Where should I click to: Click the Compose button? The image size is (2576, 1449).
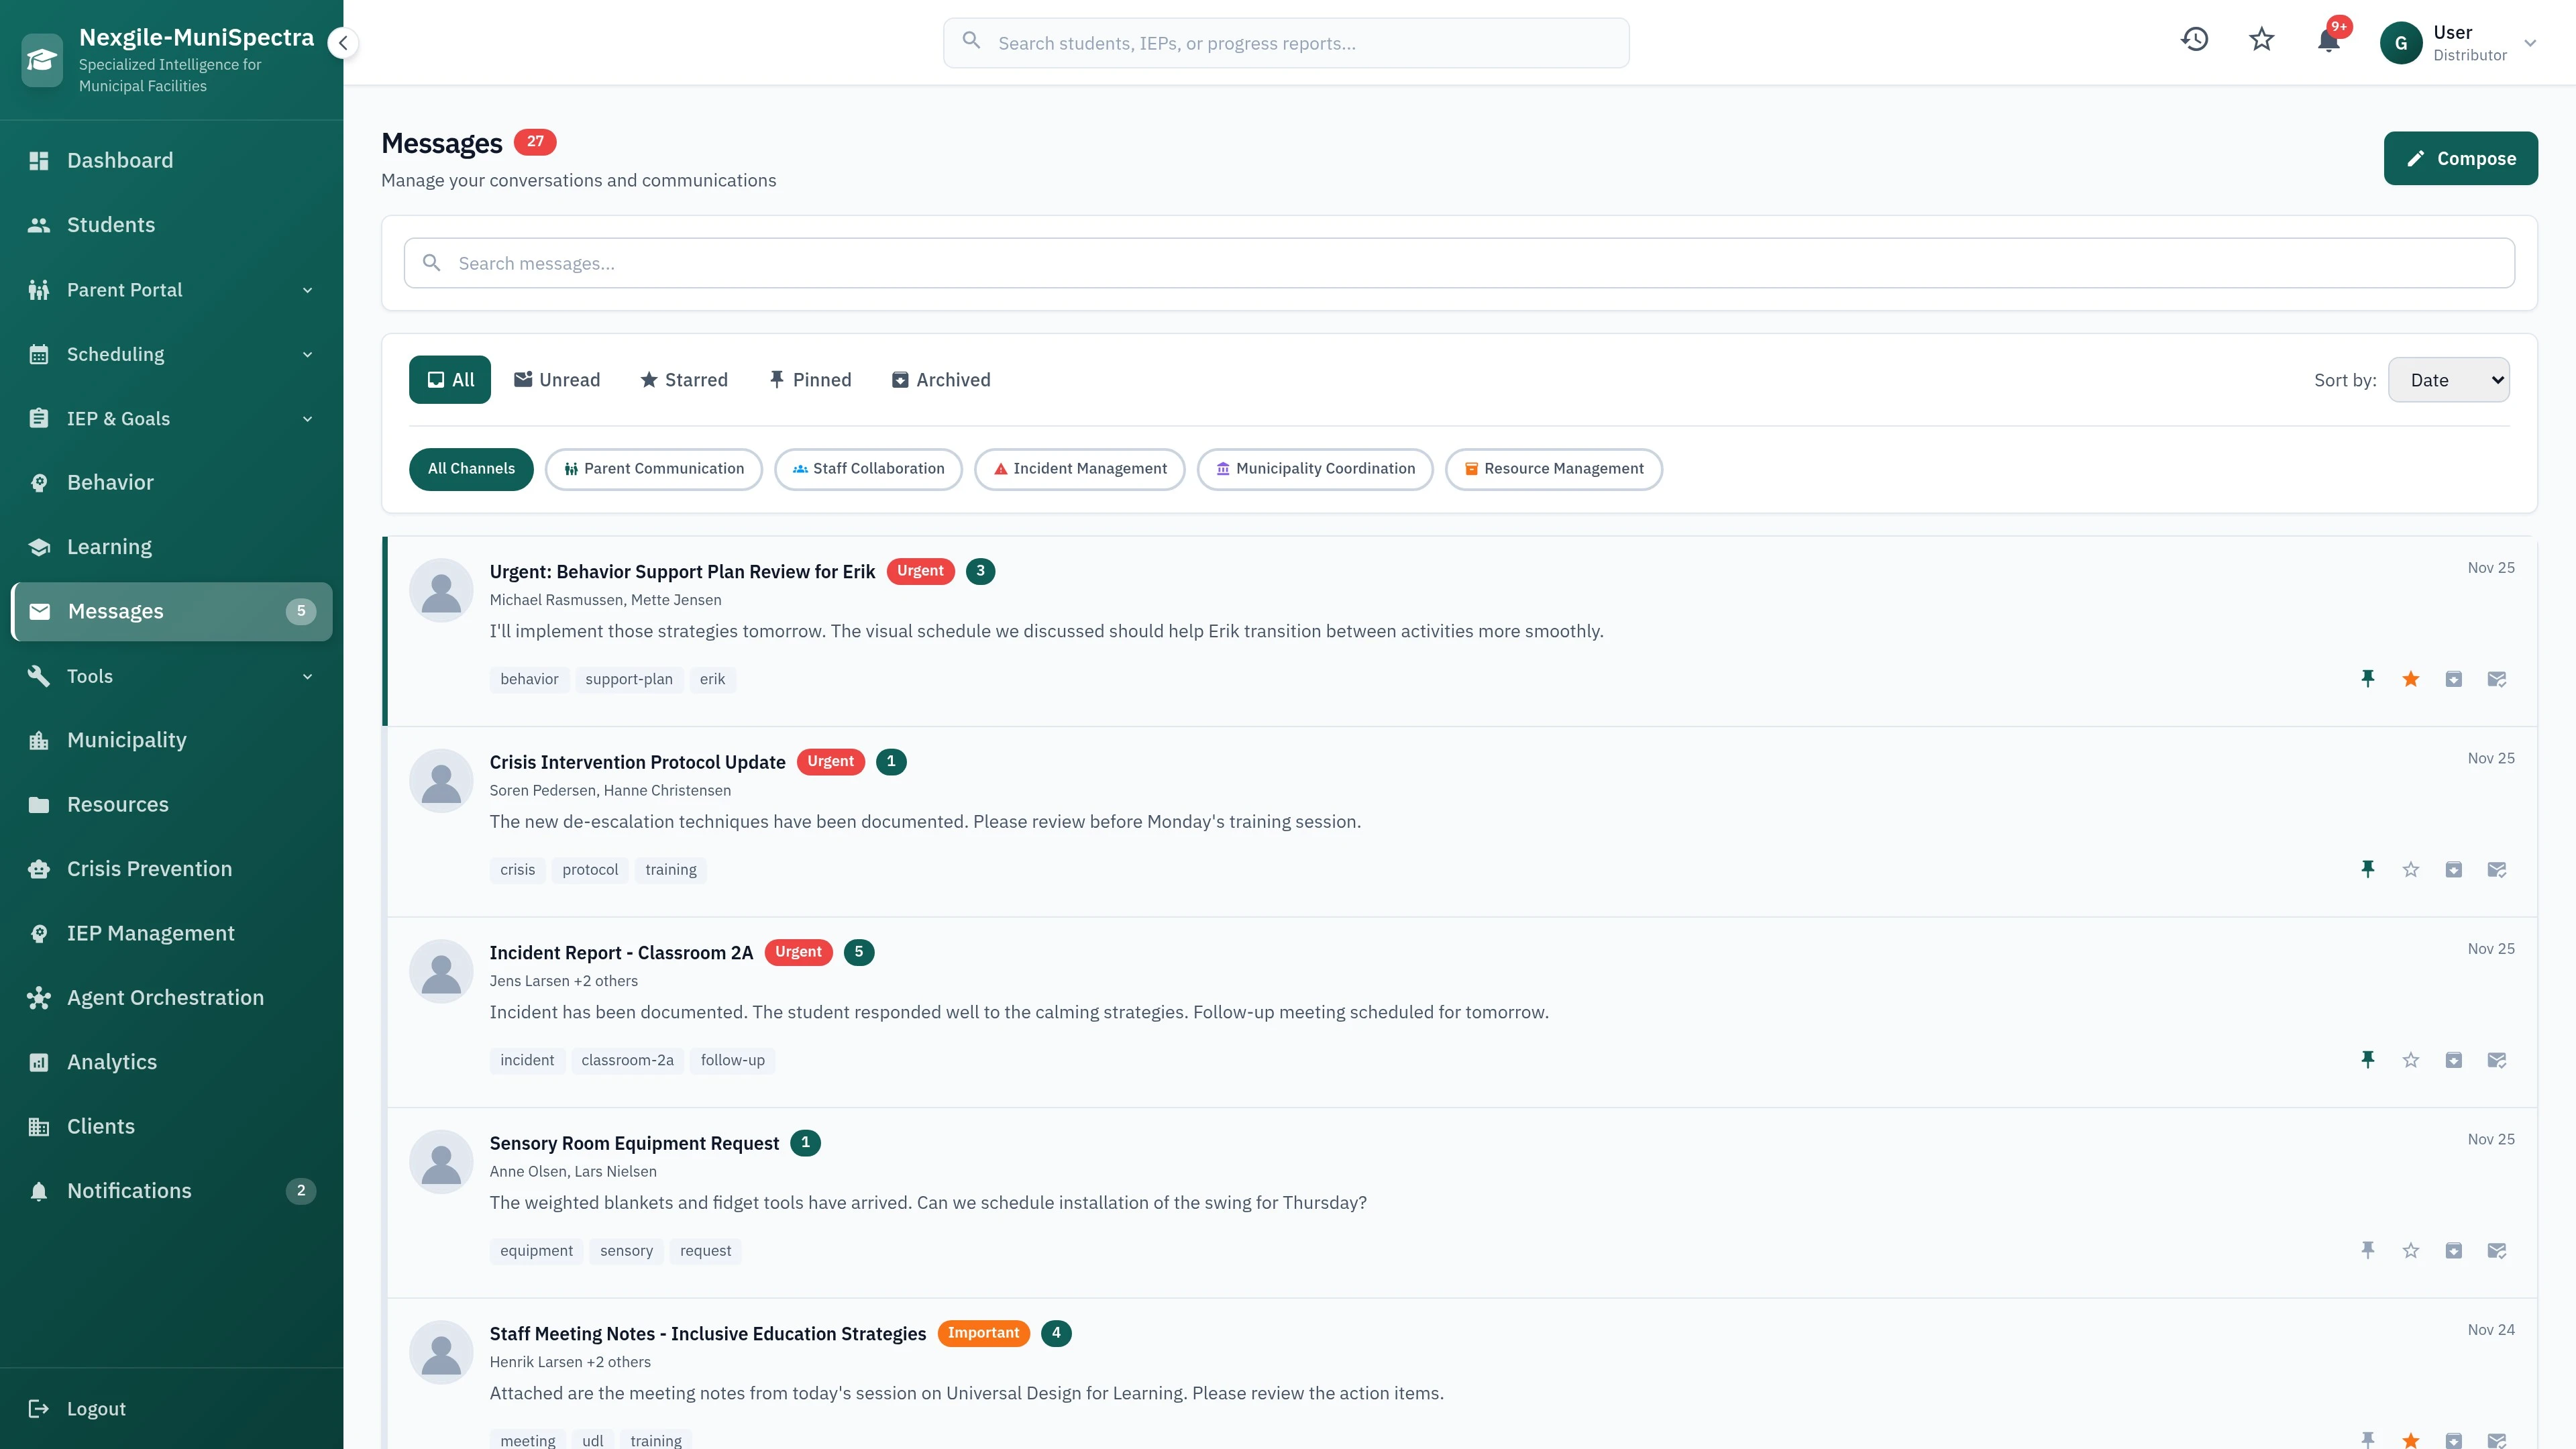2460,157
